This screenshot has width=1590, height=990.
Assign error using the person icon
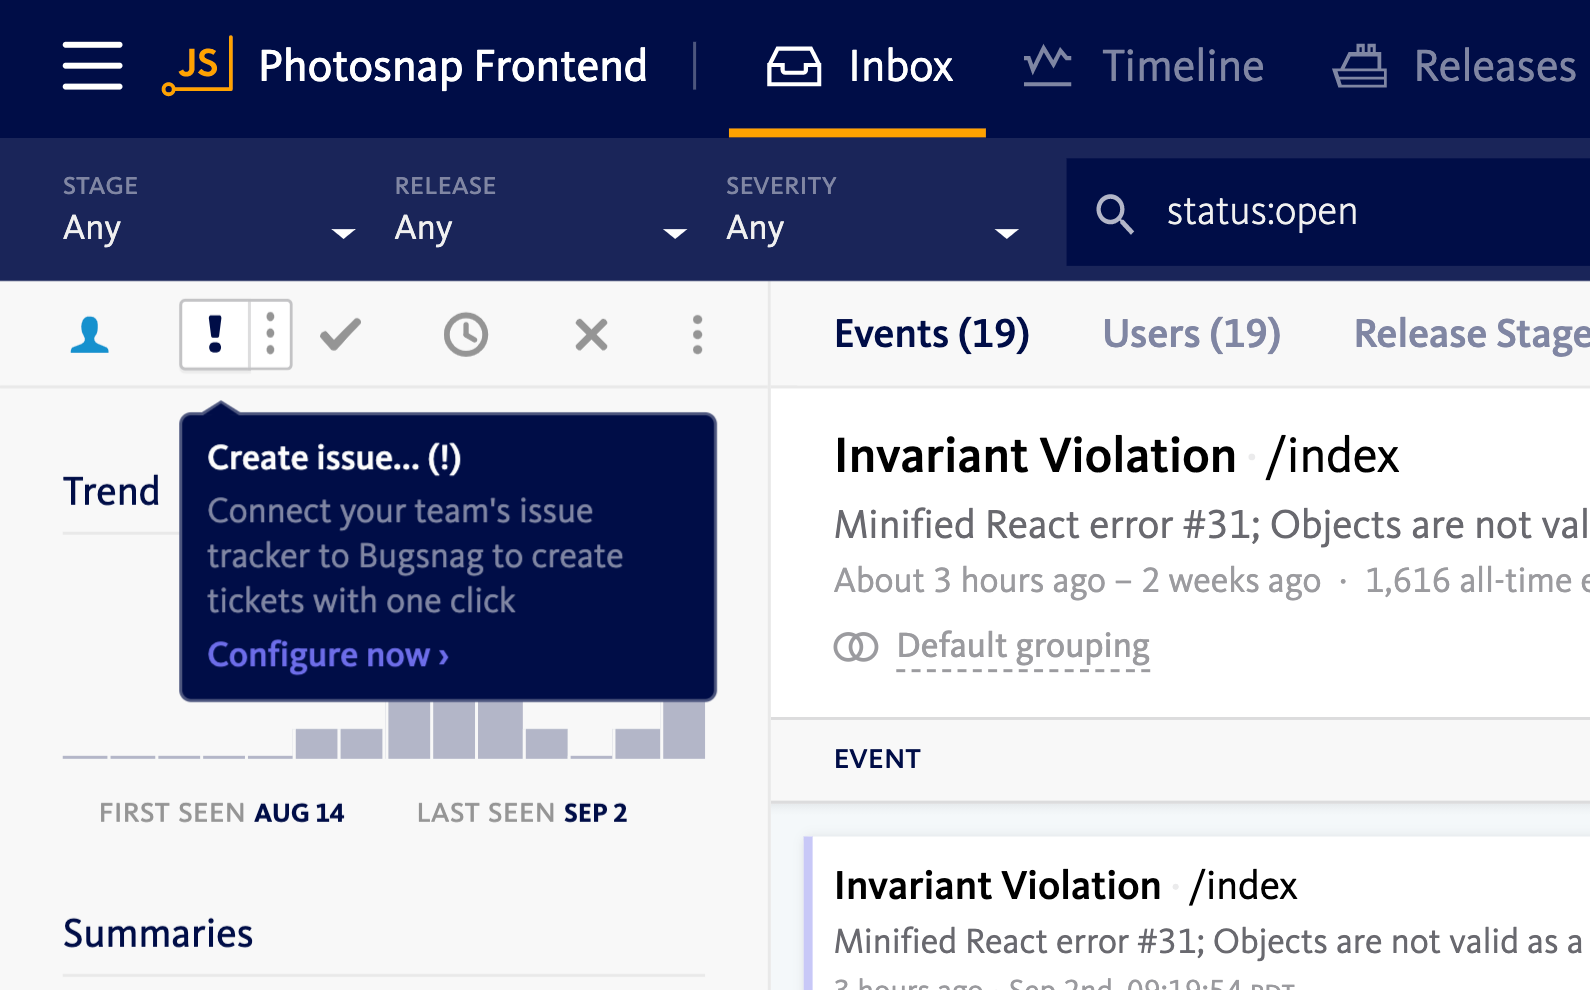90,335
